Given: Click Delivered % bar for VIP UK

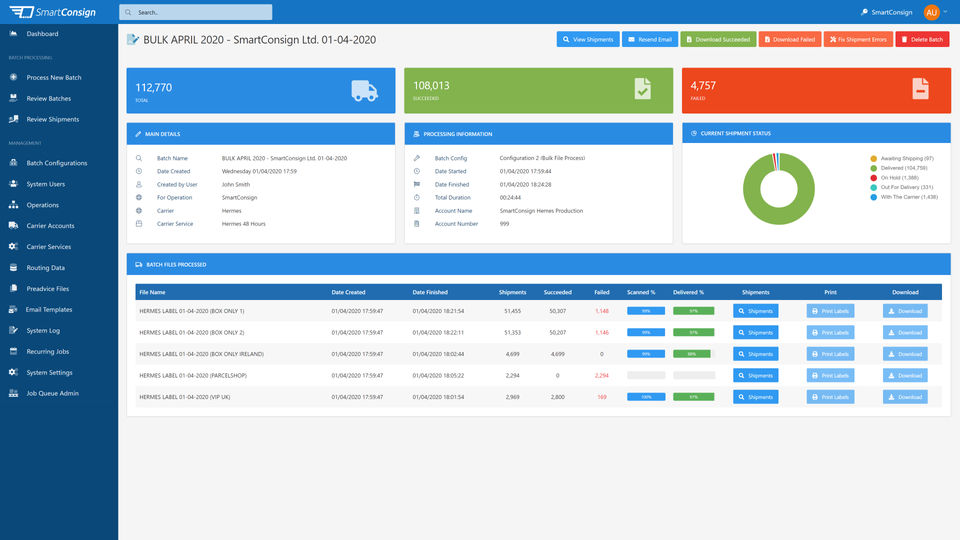Looking at the screenshot, I should [694, 397].
